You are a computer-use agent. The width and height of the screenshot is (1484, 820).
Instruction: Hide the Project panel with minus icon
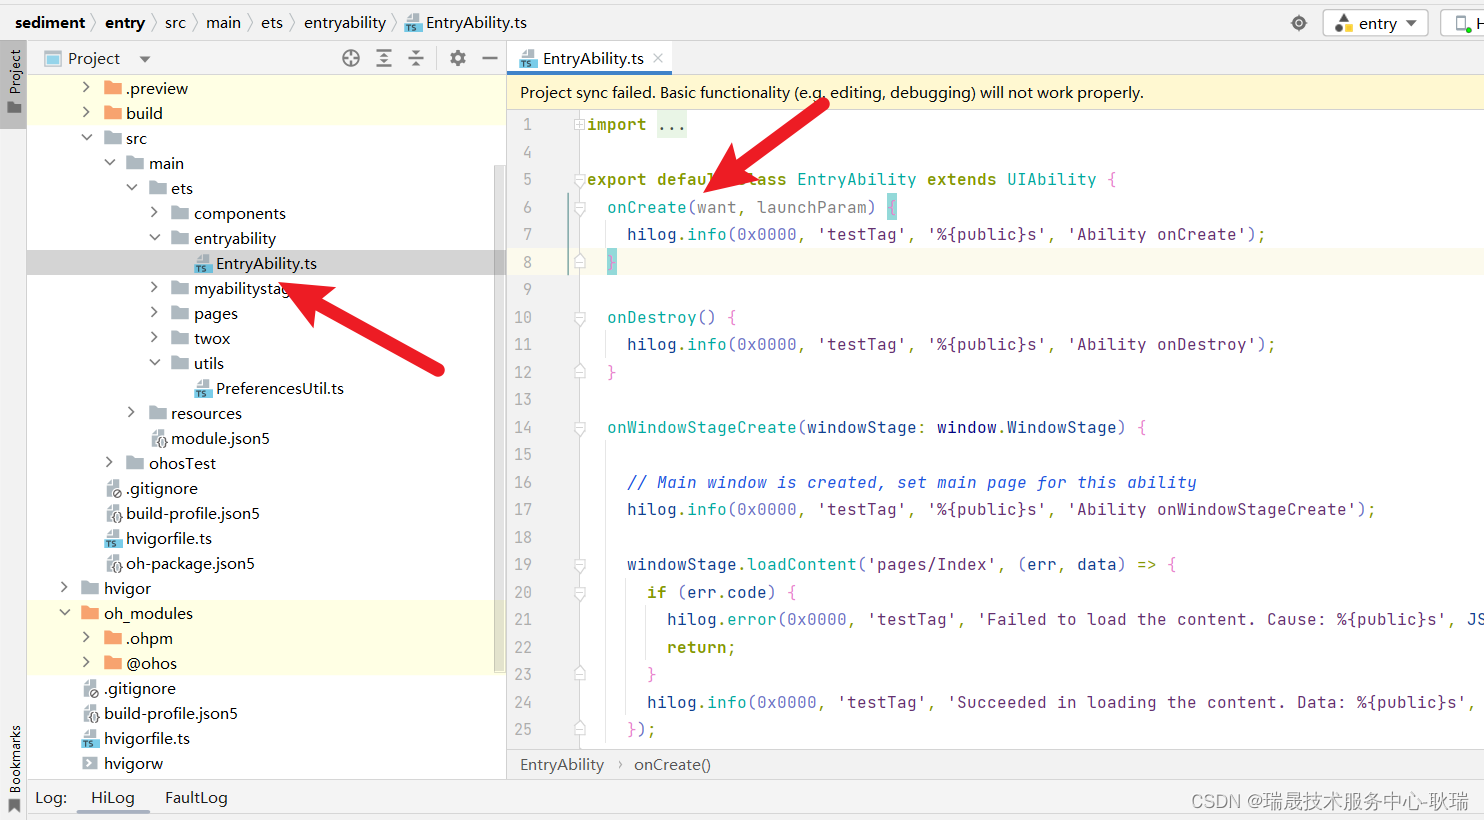[490, 59]
